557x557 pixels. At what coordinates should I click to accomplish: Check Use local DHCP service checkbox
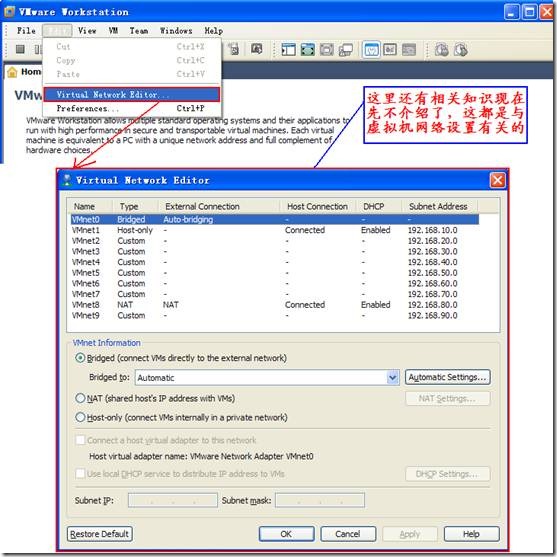pos(81,474)
